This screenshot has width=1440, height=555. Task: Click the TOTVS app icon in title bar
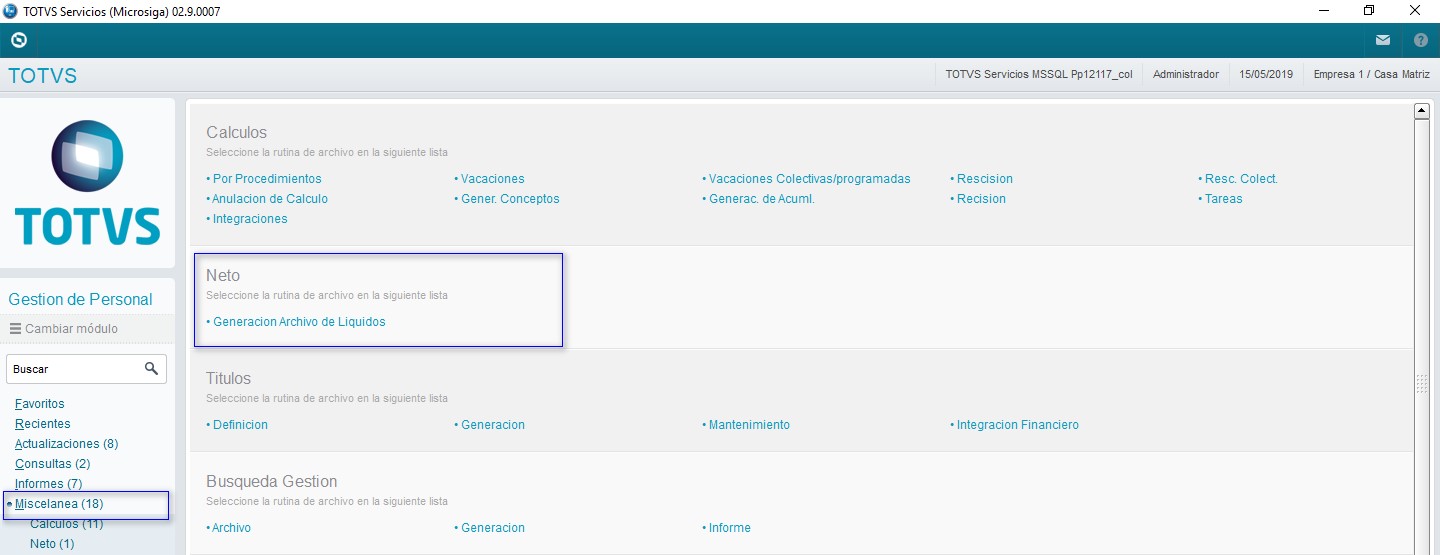coord(10,11)
